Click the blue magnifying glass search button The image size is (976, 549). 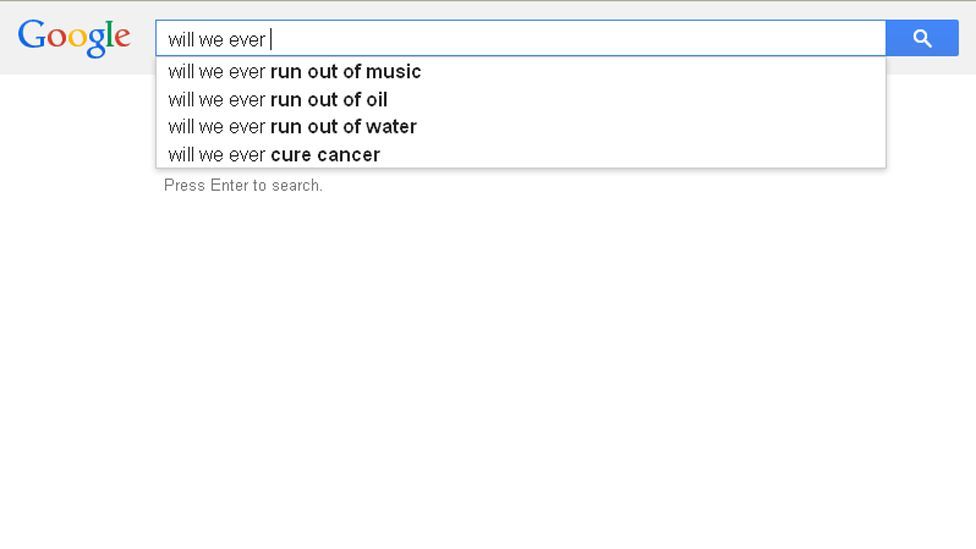(922, 38)
